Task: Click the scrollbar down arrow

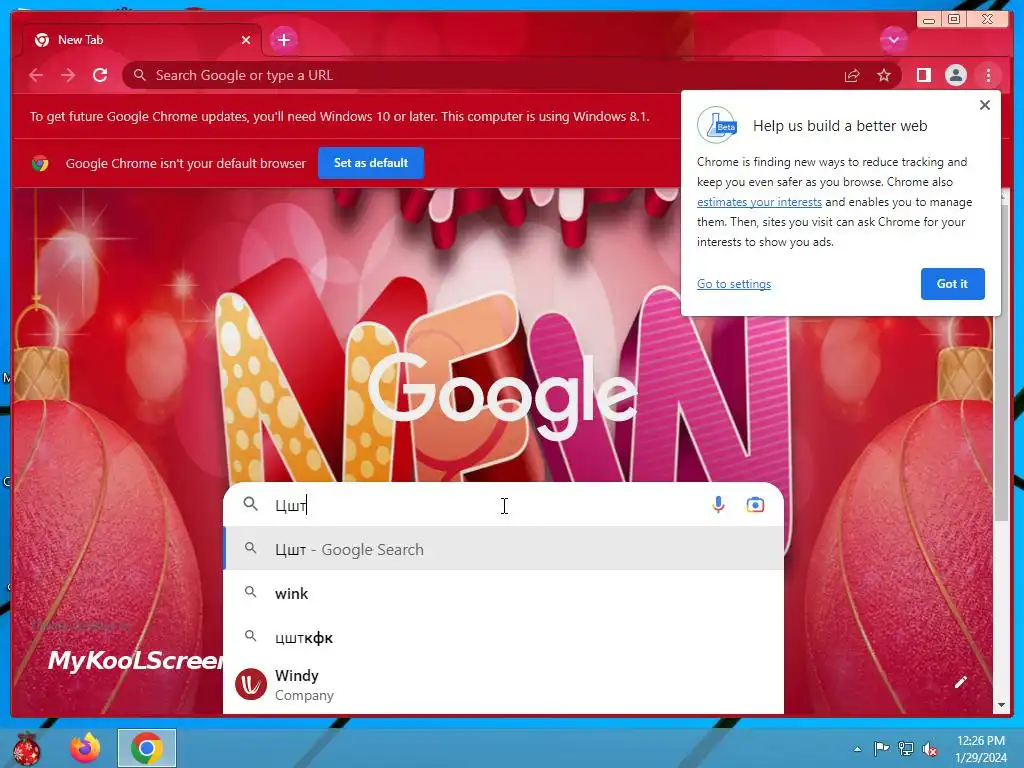Action: pos(1001,705)
